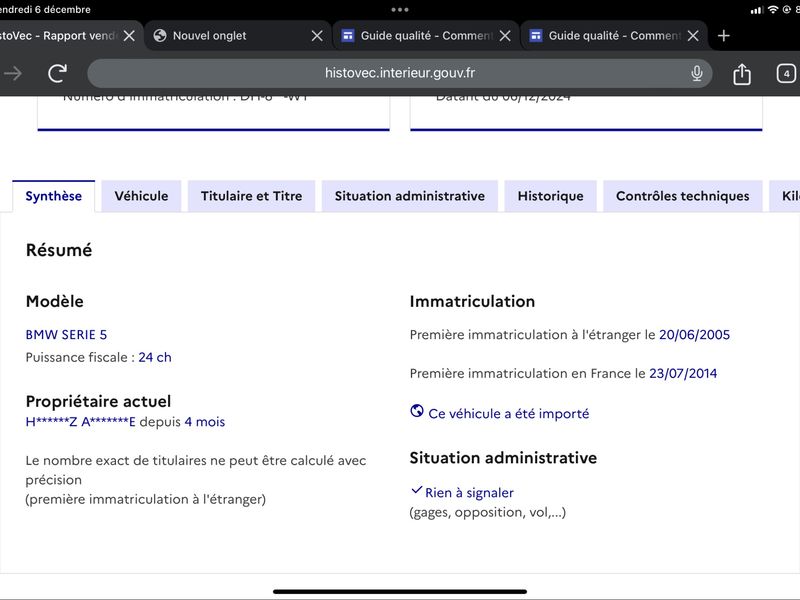The width and height of the screenshot is (800, 600).
Task: Close the first Guide qualité tab
Action: [x=505, y=36]
